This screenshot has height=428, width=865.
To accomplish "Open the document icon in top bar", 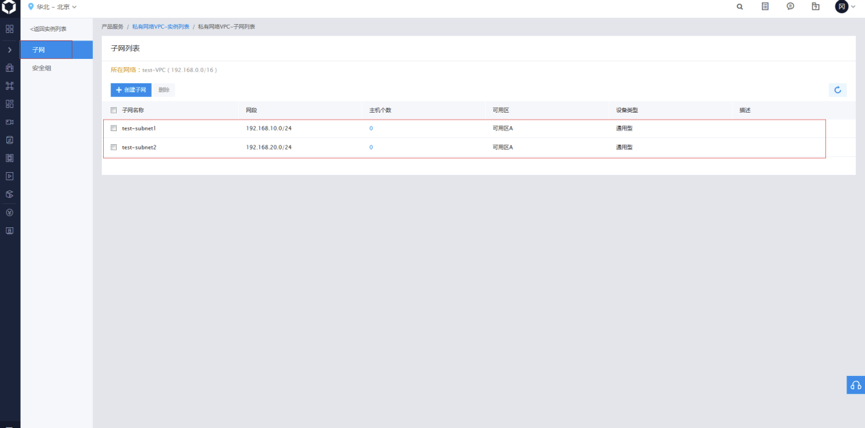I will [765, 7].
